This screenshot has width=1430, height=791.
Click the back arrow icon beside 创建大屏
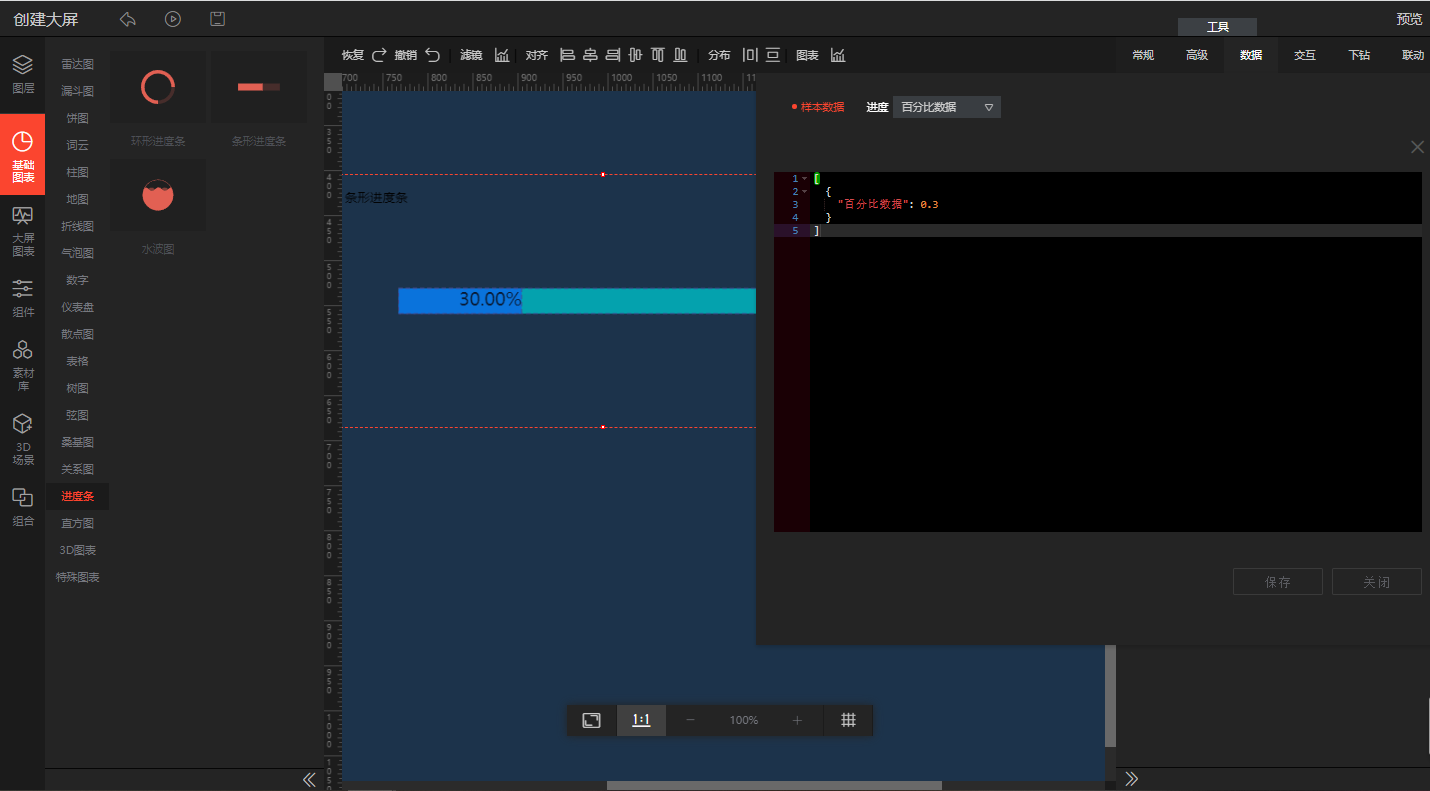128,19
